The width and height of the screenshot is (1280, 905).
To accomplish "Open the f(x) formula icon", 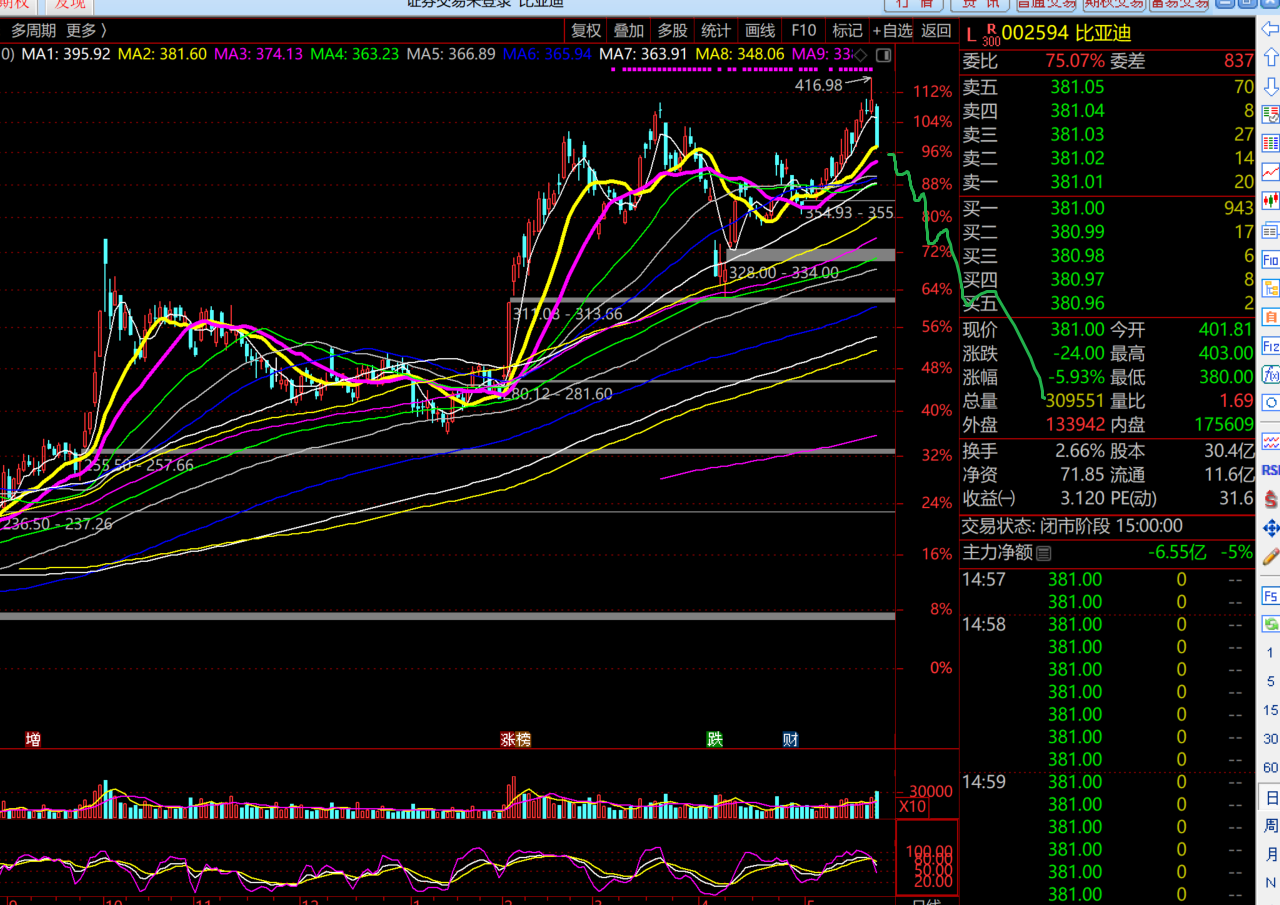I will coord(1270,373).
